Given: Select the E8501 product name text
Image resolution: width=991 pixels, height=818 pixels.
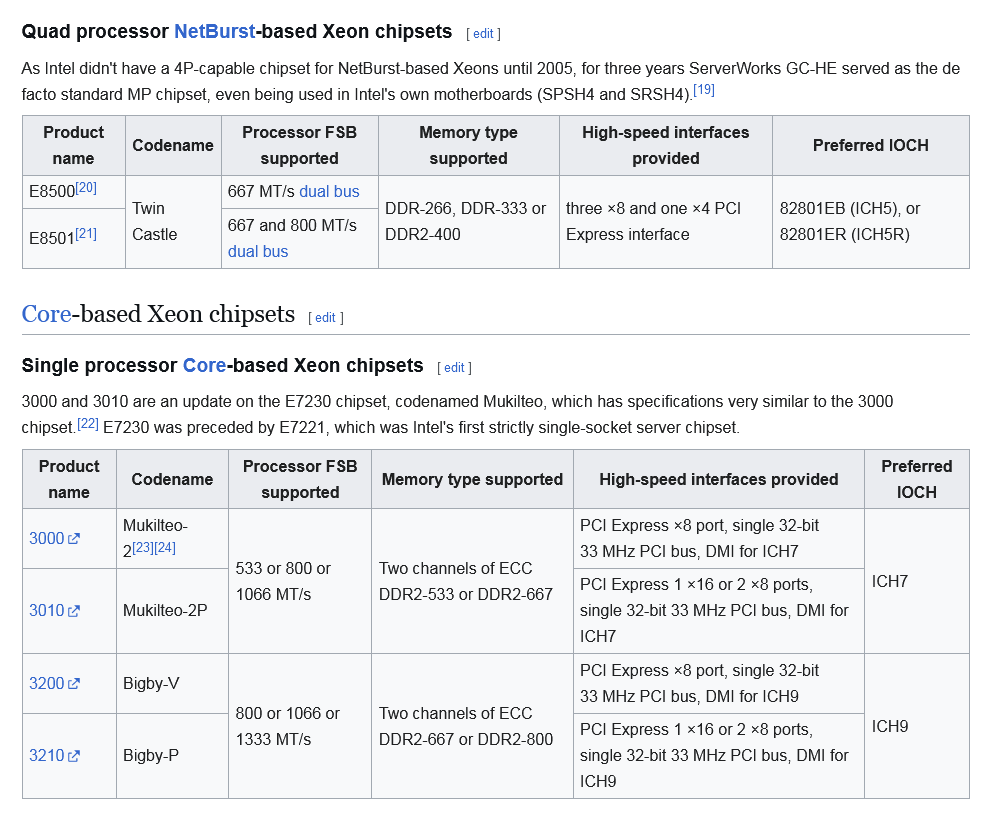Looking at the screenshot, I should (x=52, y=238).
